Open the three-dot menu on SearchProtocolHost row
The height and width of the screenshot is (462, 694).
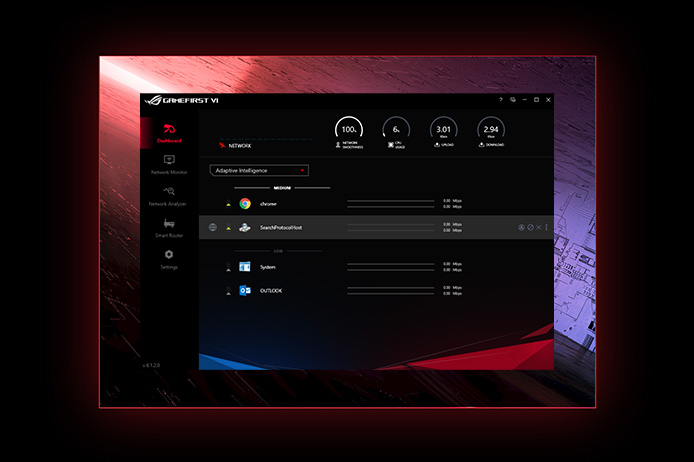pos(547,227)
